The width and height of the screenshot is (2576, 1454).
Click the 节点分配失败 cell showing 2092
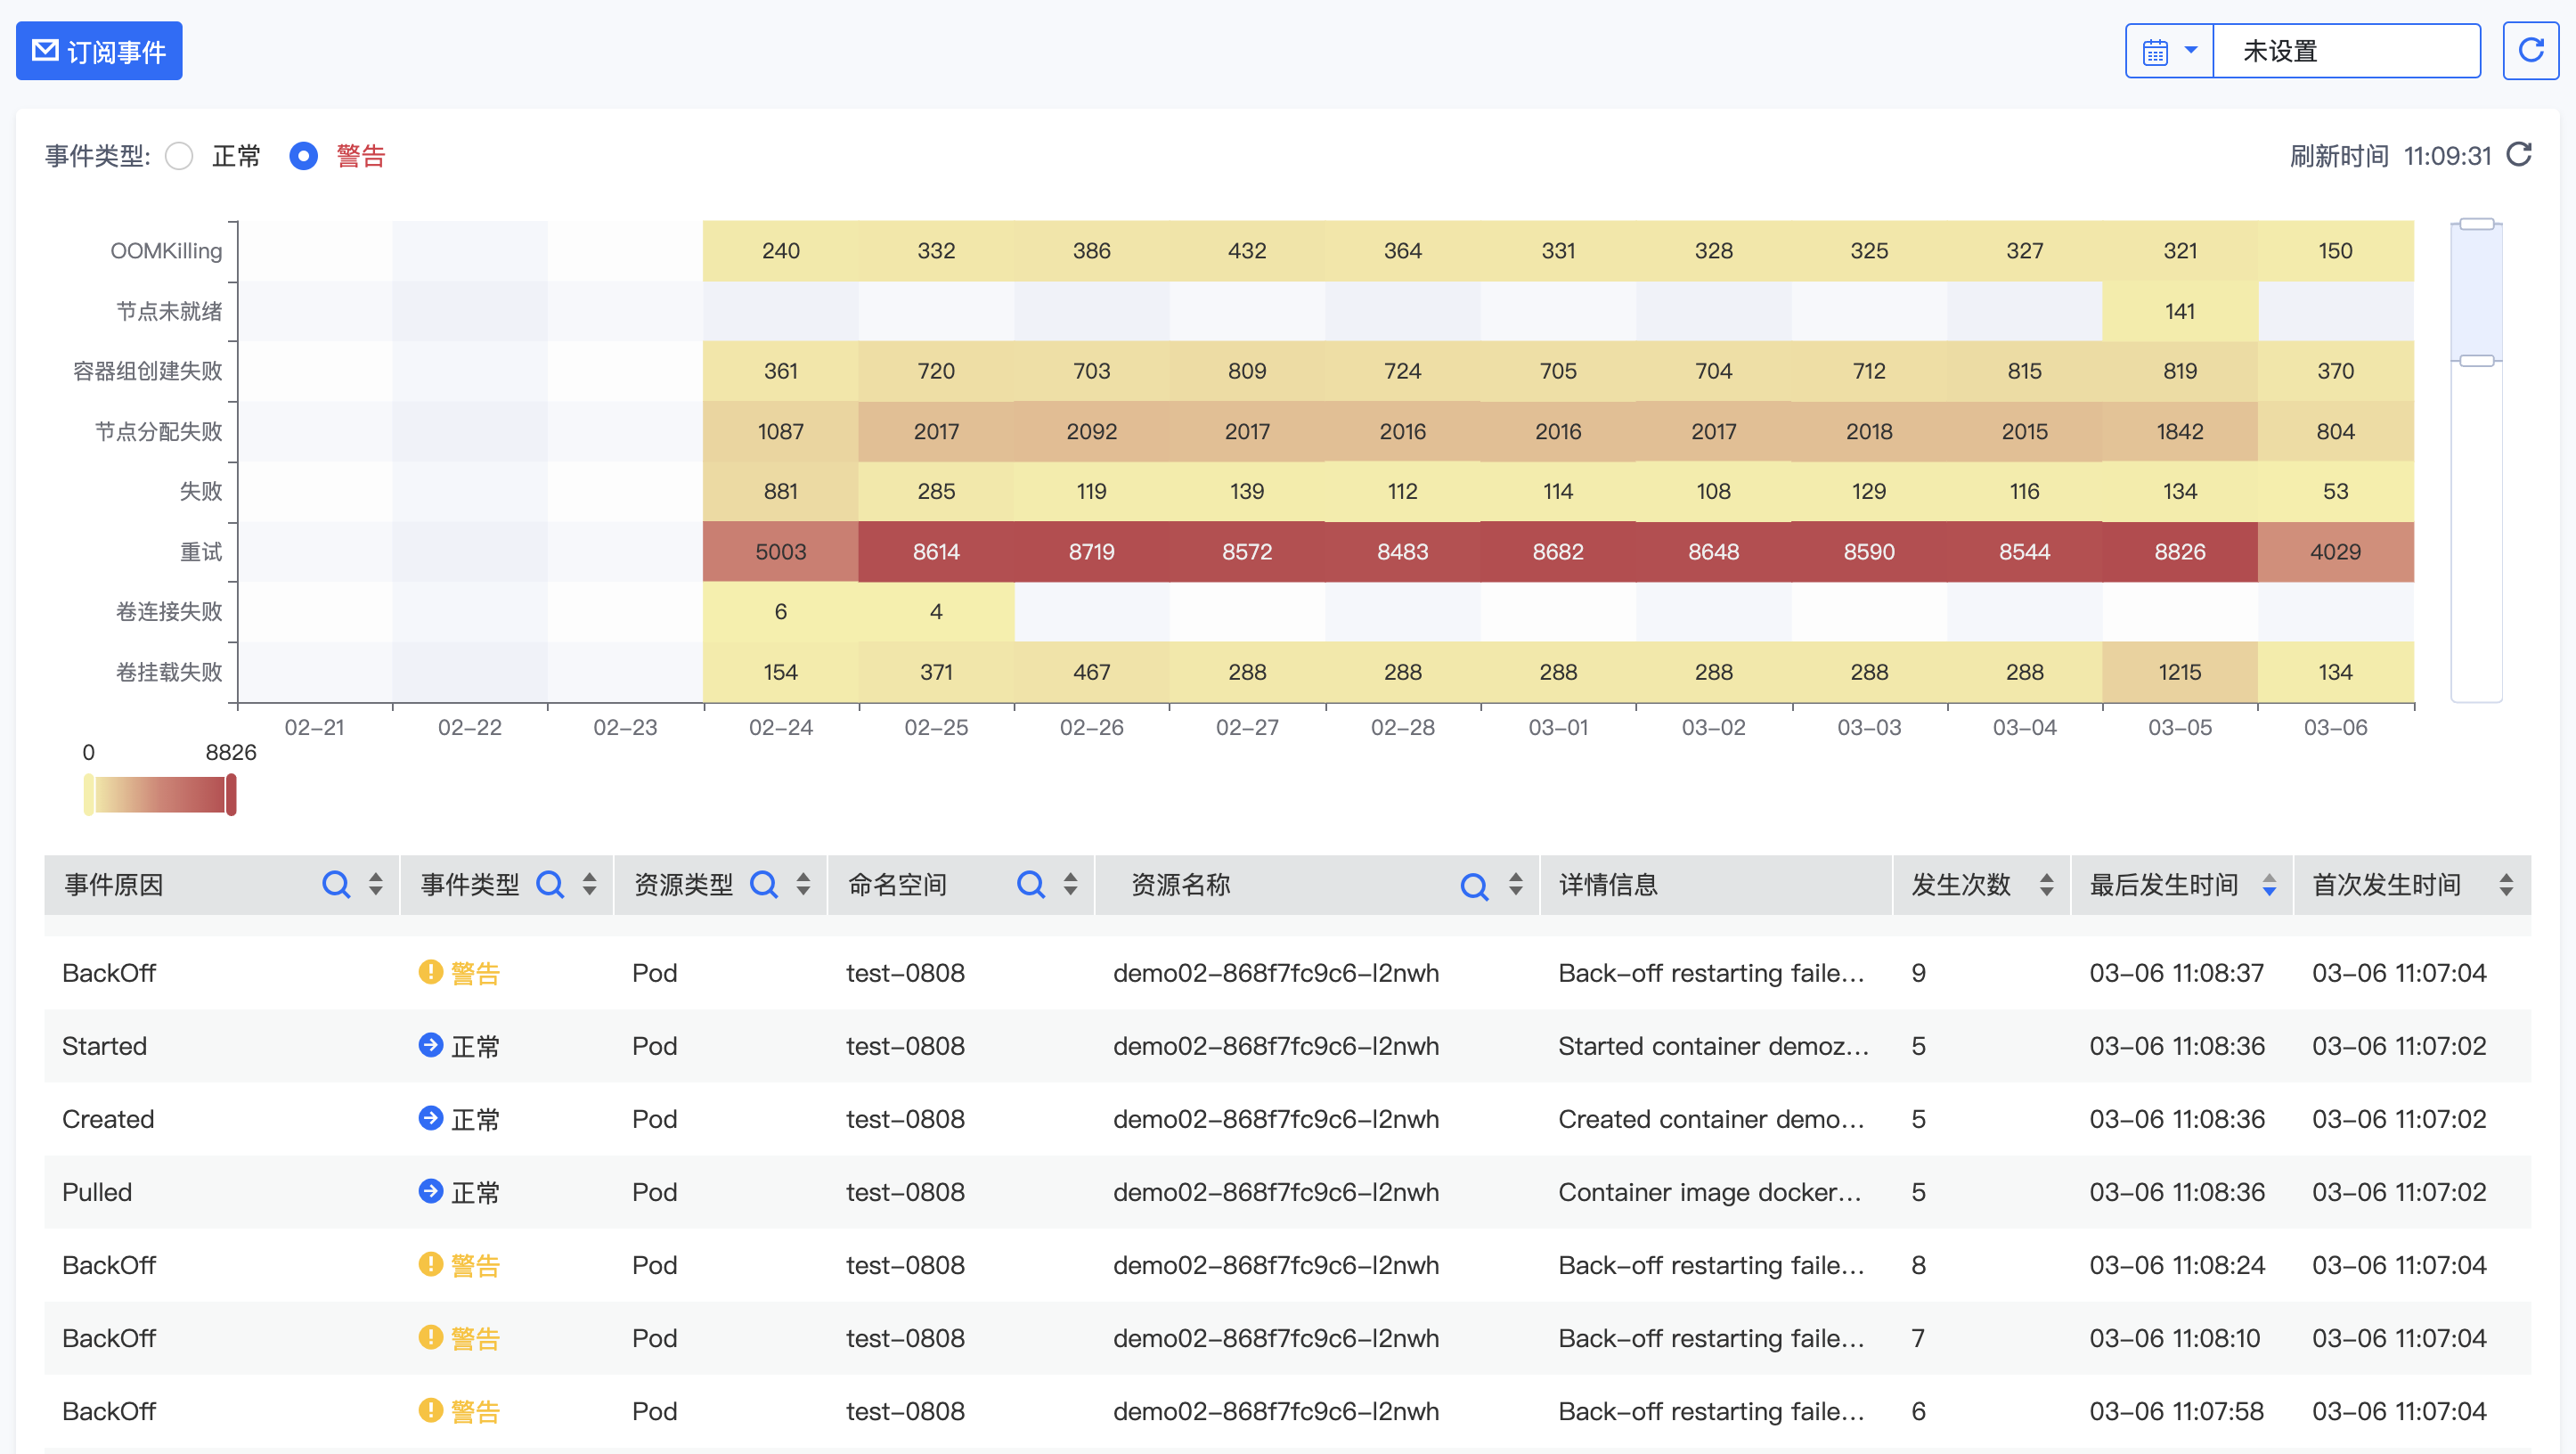pyautogui.click(x=1092, y=431)
